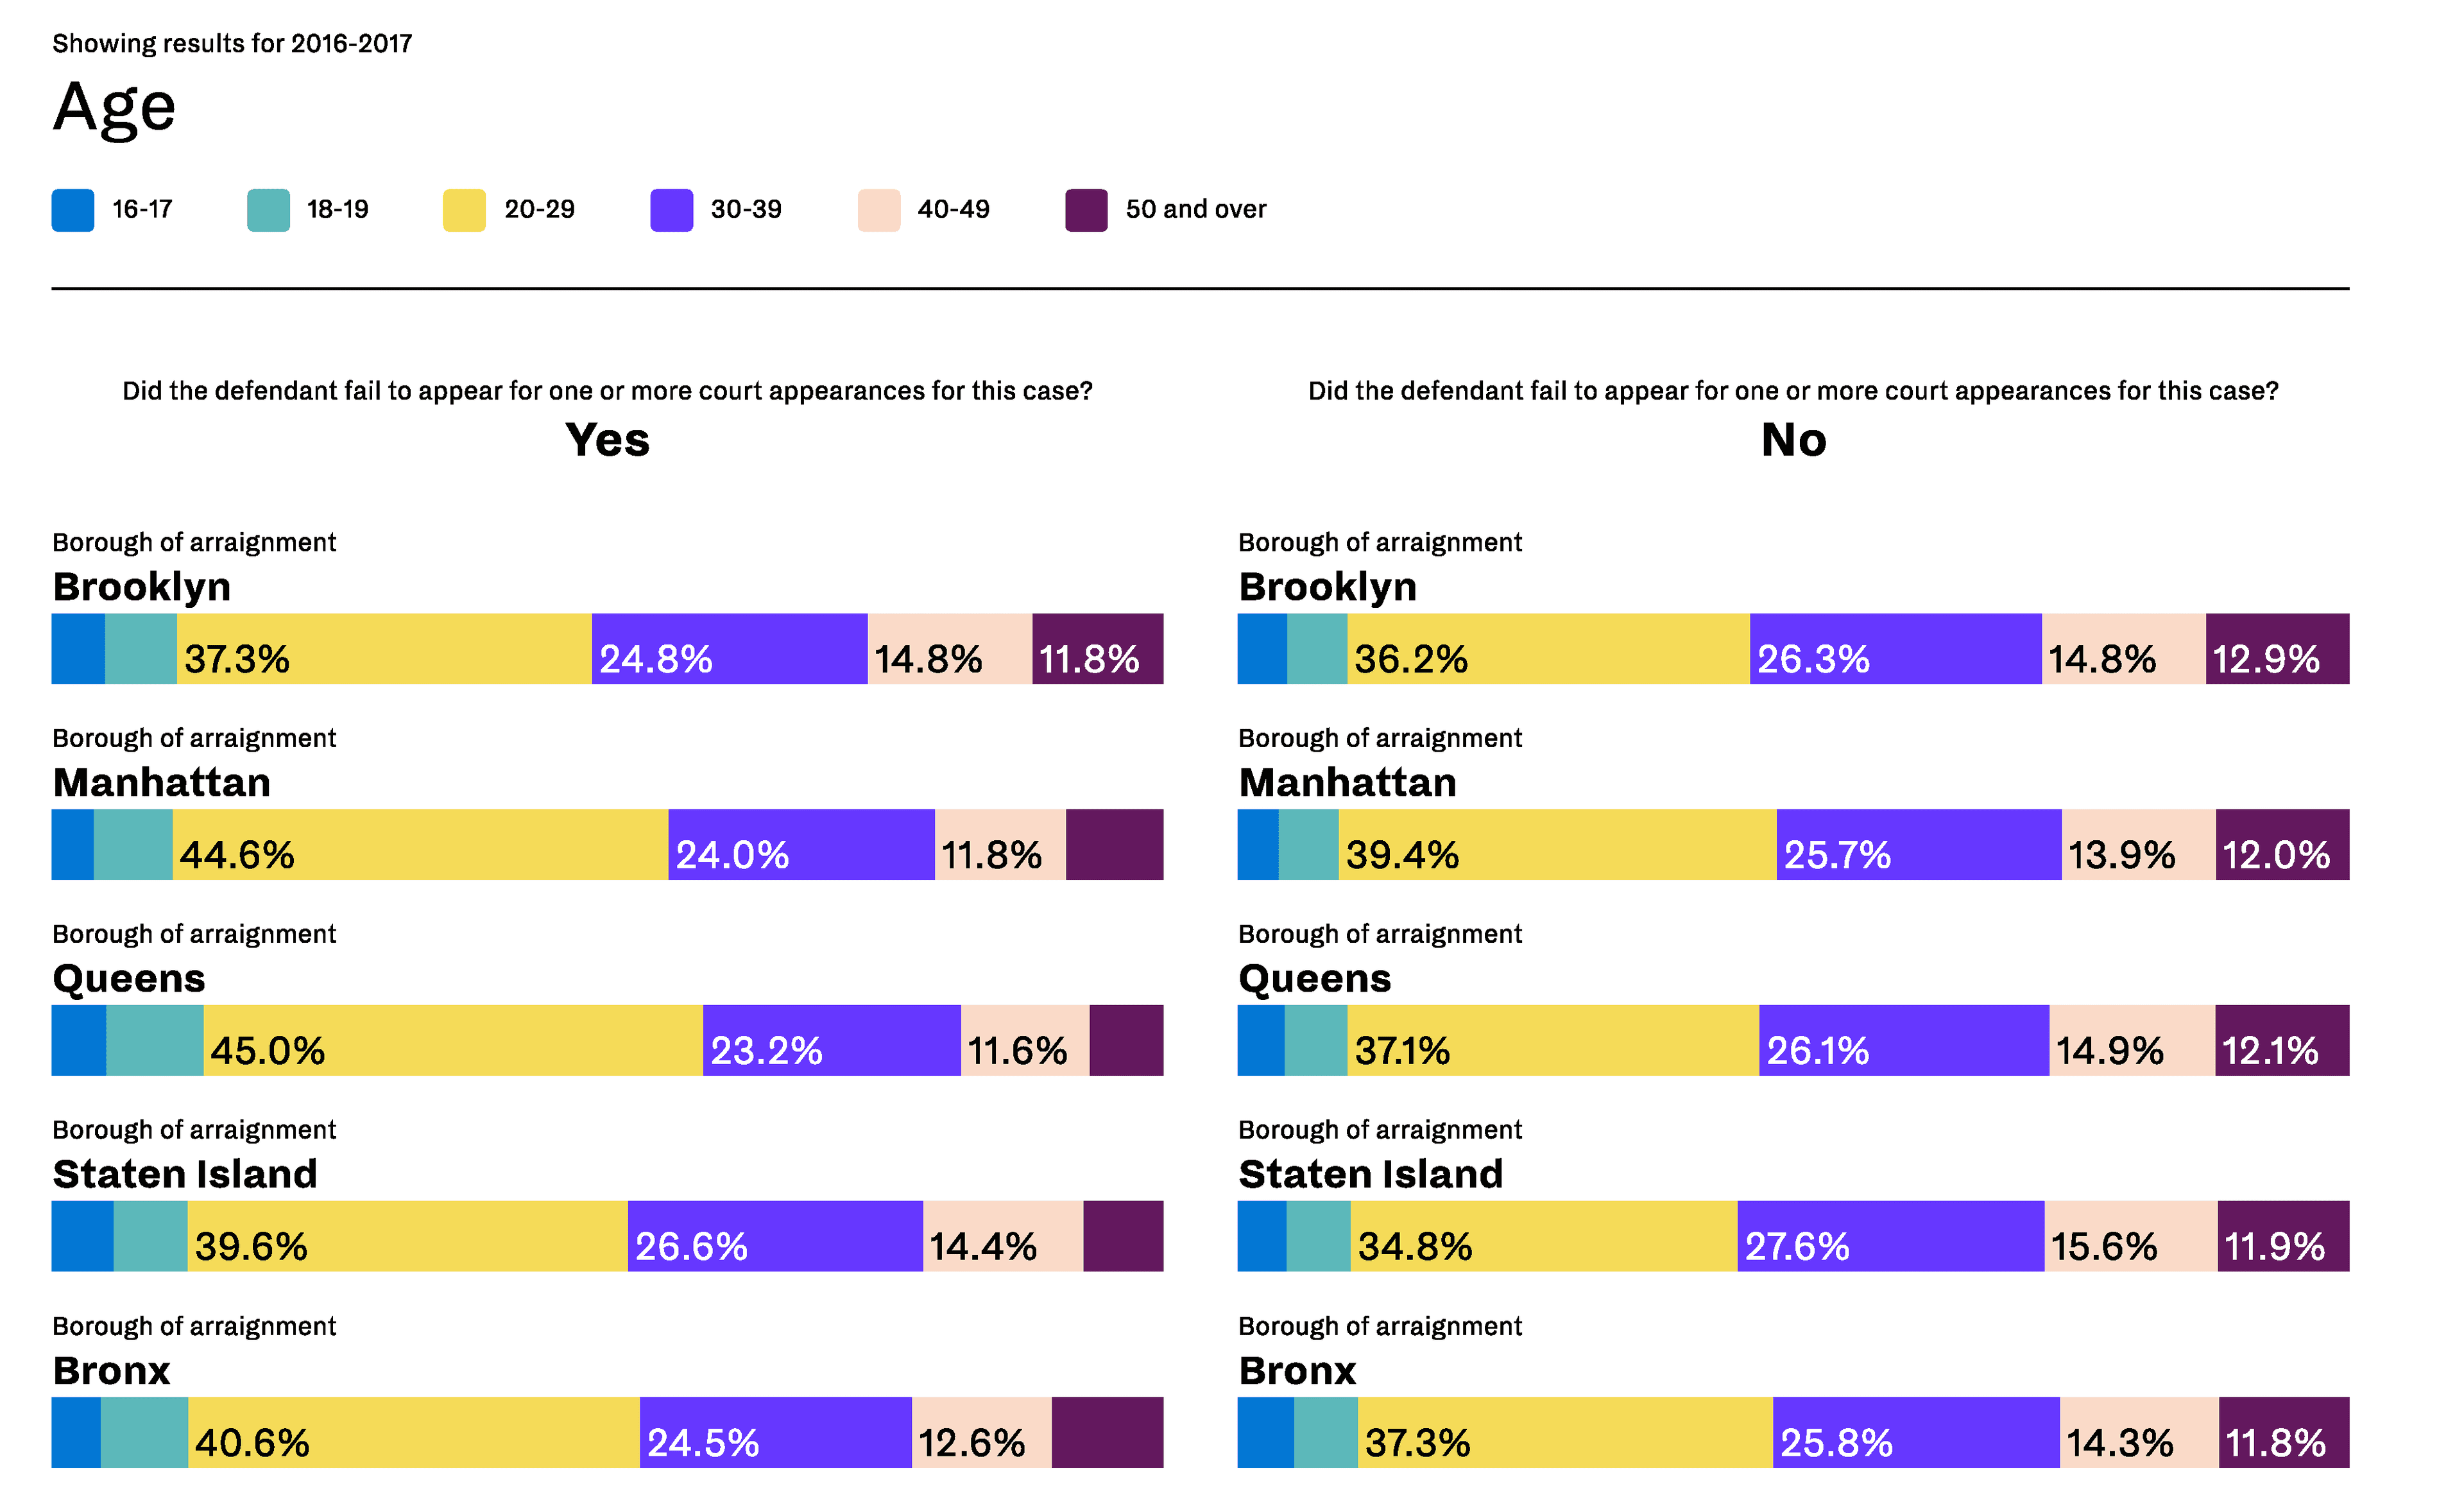Click Manhattan Yes unlabeled dark purple segment

click(1114, 845)
